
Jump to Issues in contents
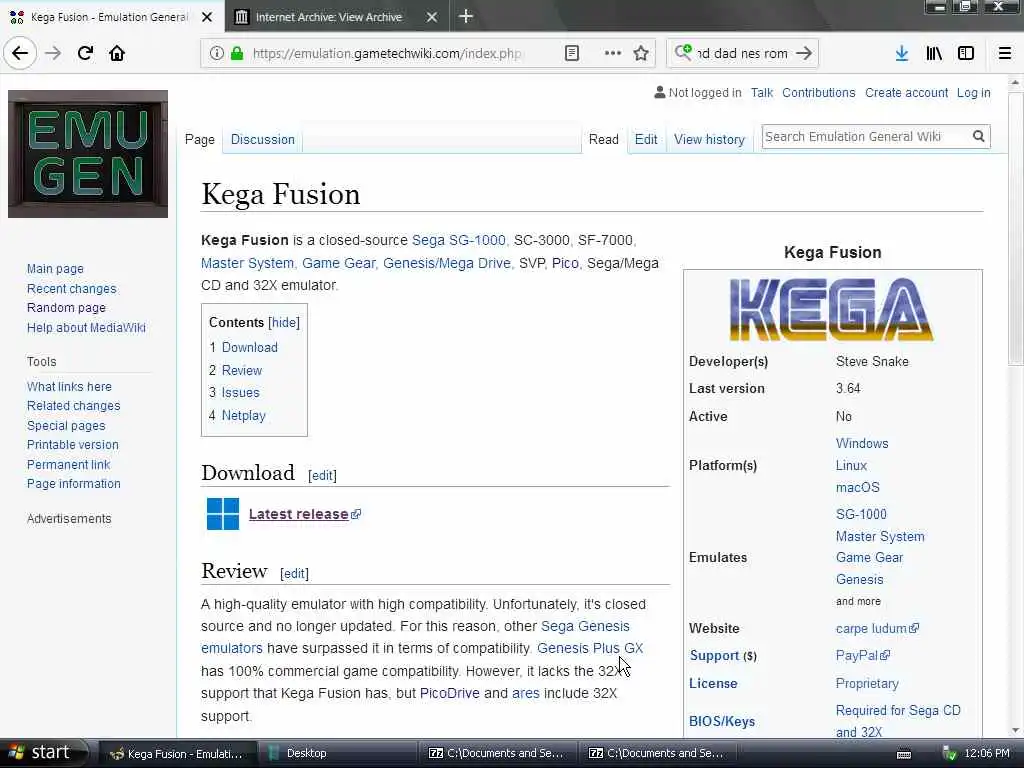coord(240,392)
